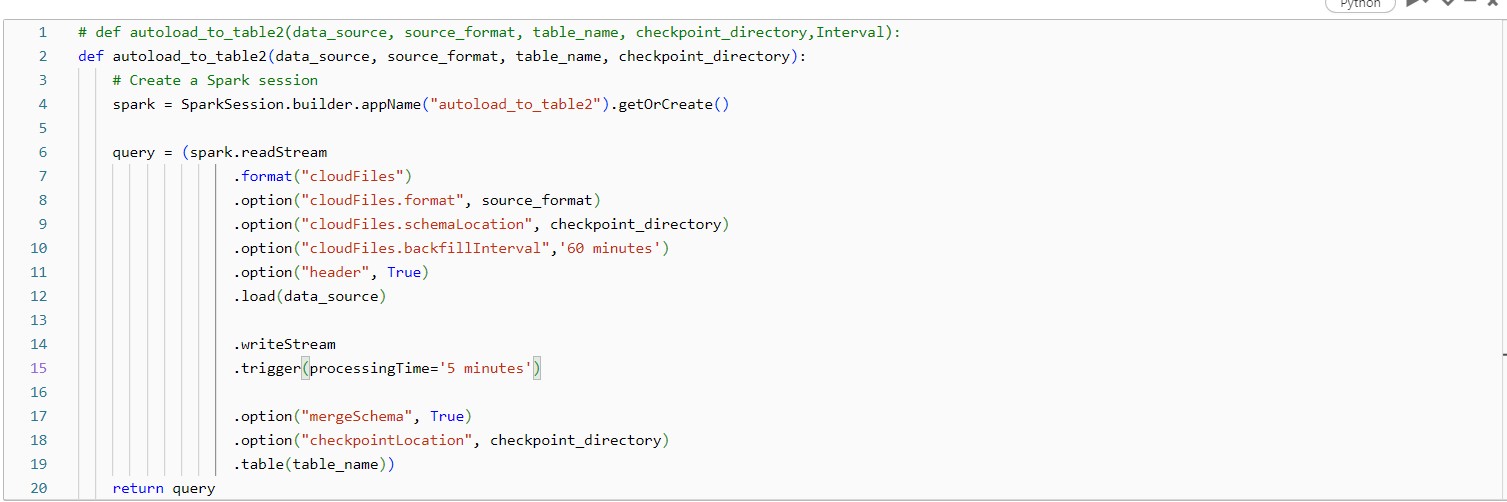1507x502 pixels.
Task: Delete the cell with the X icon
Action: 1494,4
